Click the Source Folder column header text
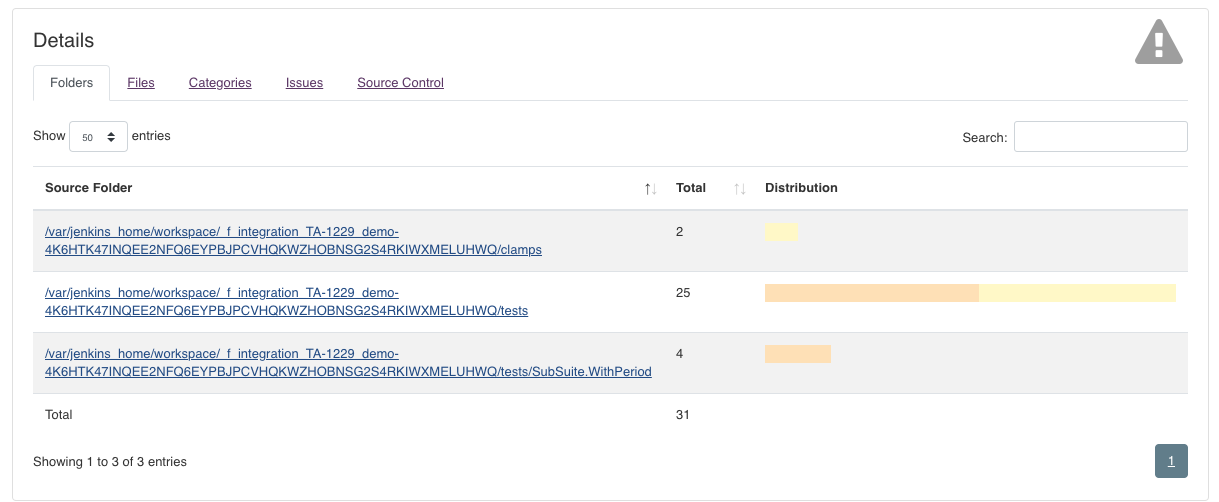The height and width of the screenshot is (502, 1219). point(89,188)
